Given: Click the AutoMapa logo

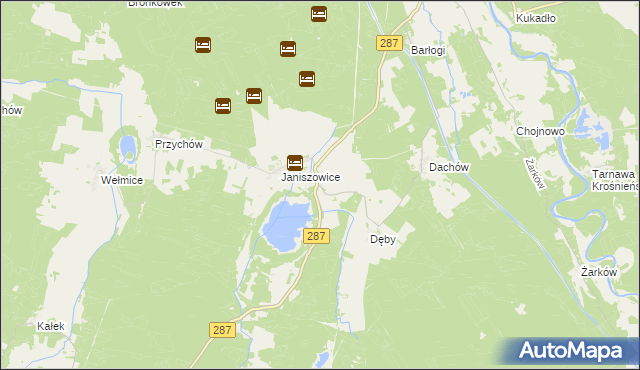Looking at the screenshot, I should tap(570, 351).
